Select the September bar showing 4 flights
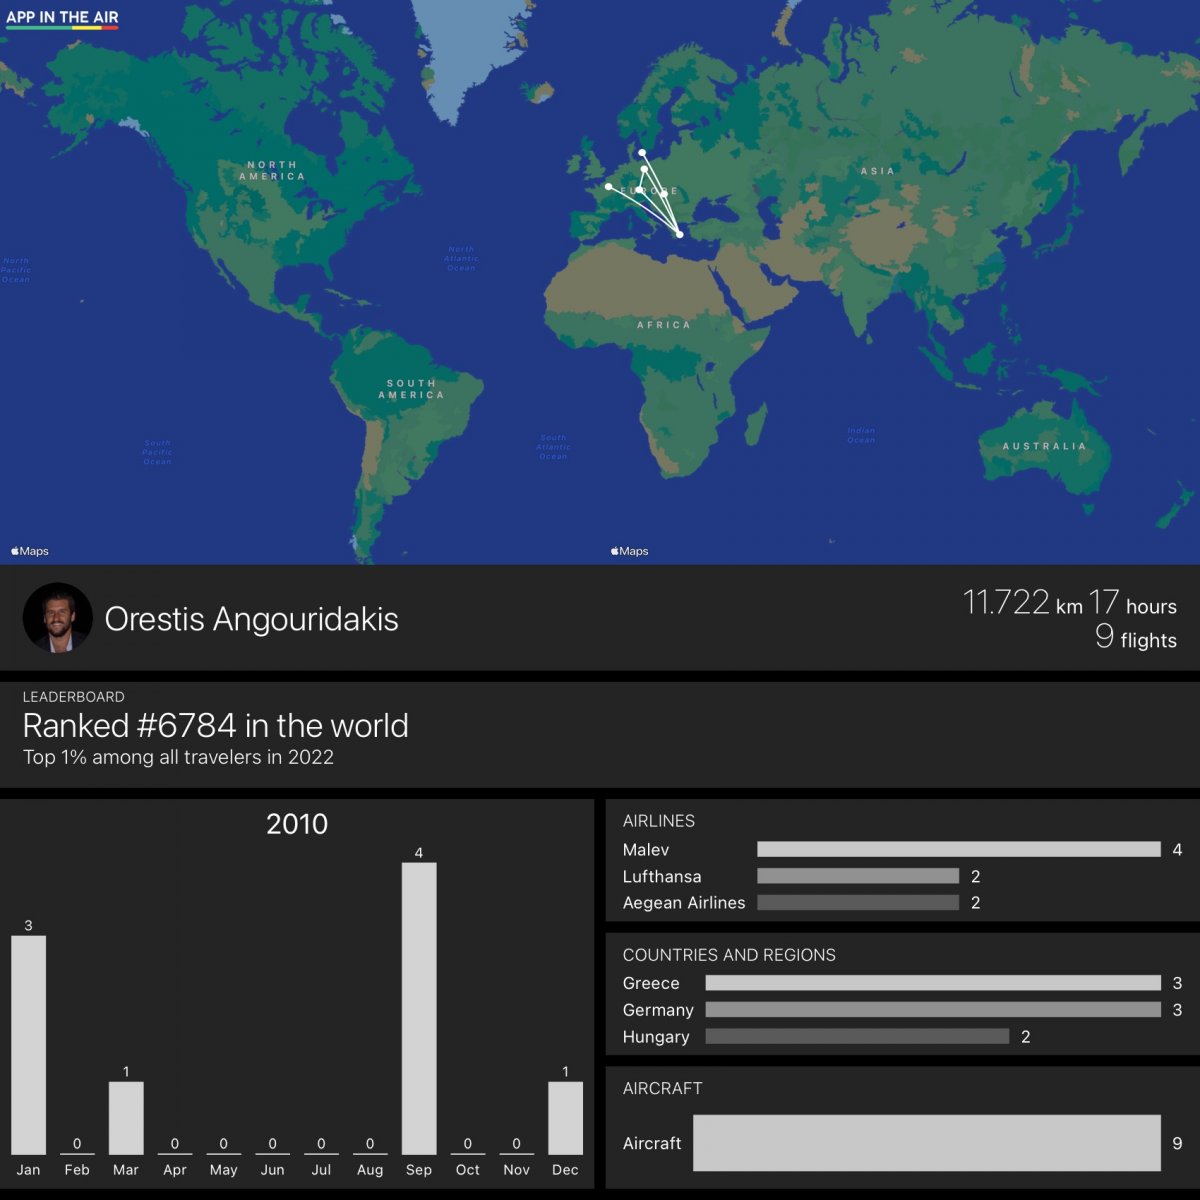Viewport: 1200px width, 1200px height. [x=419, y=1008]
